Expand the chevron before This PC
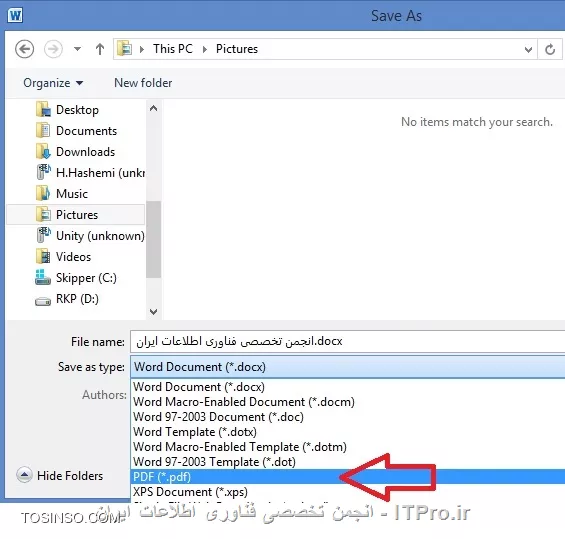The width and height of the screenshot is (565, 539). [142, 49]
